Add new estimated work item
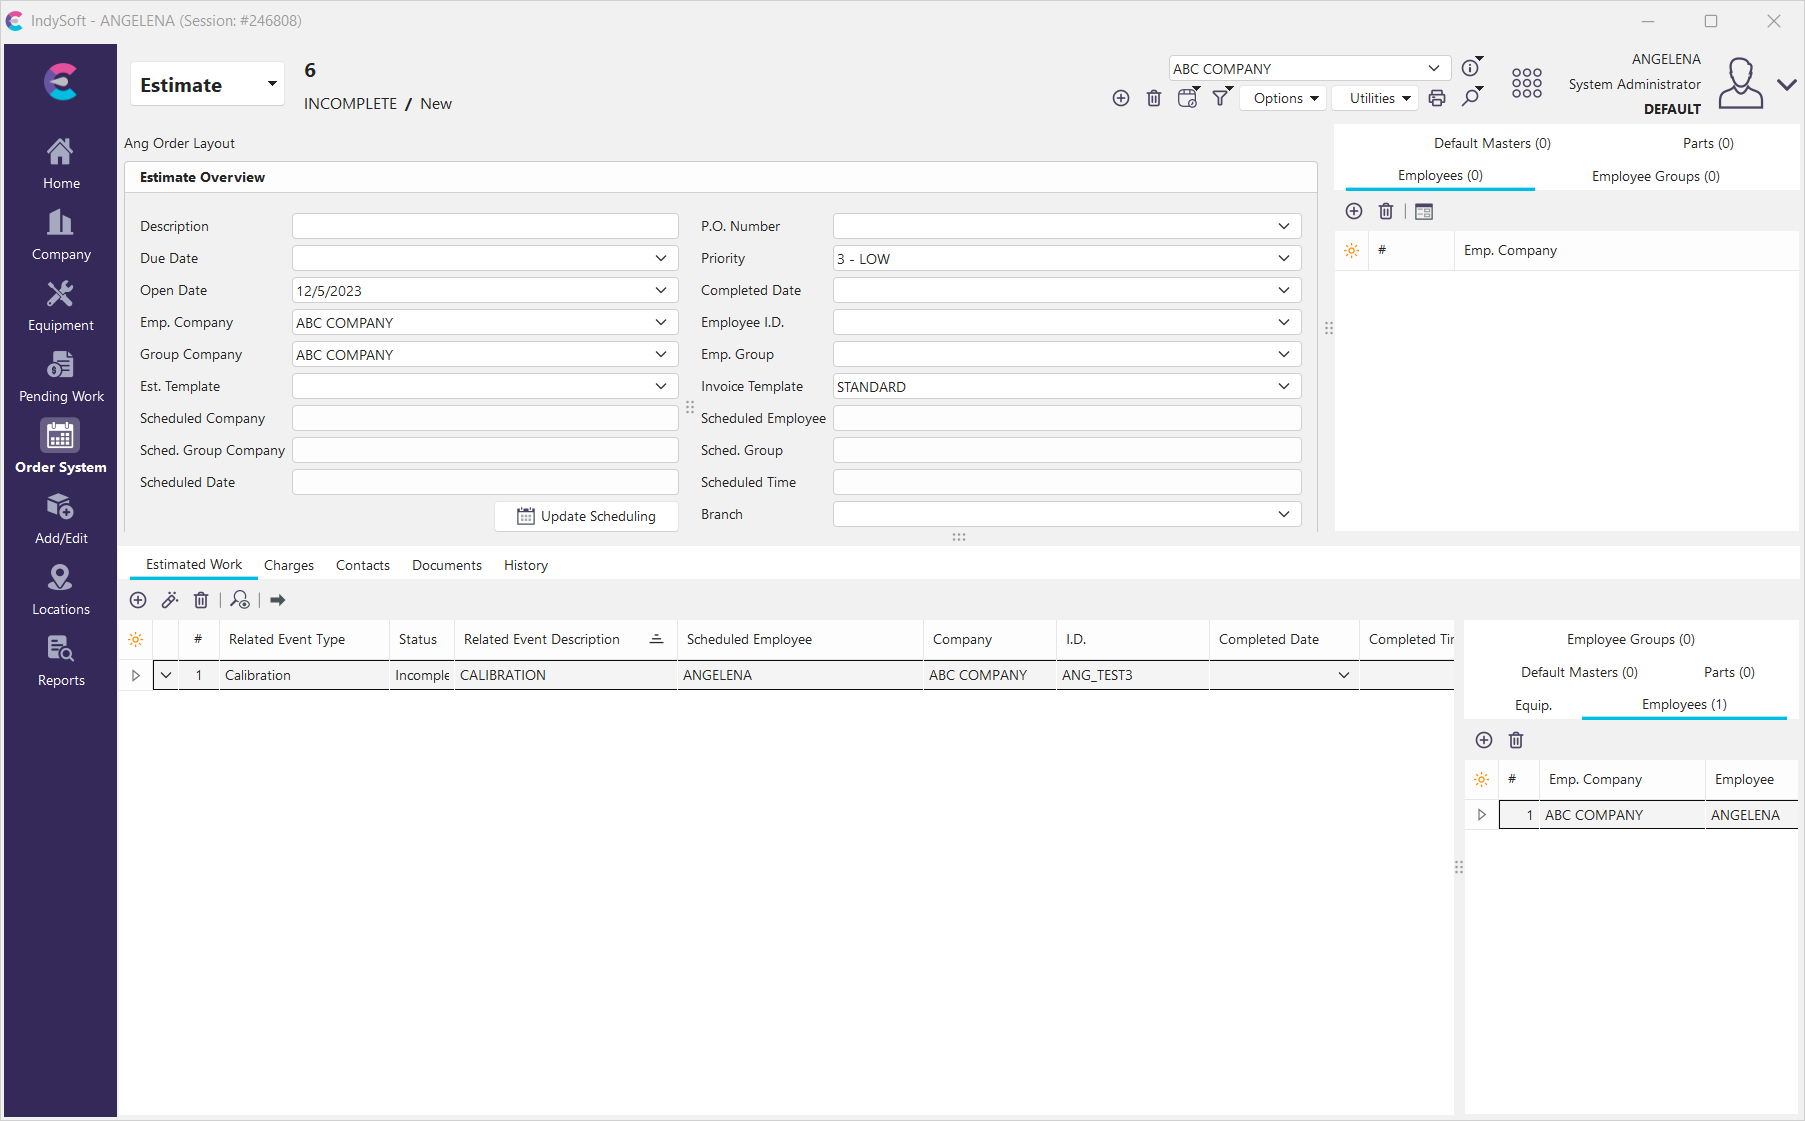The height and width of the screenshot is (1121, 1805). pyautogui.click(x=138, y=600)
